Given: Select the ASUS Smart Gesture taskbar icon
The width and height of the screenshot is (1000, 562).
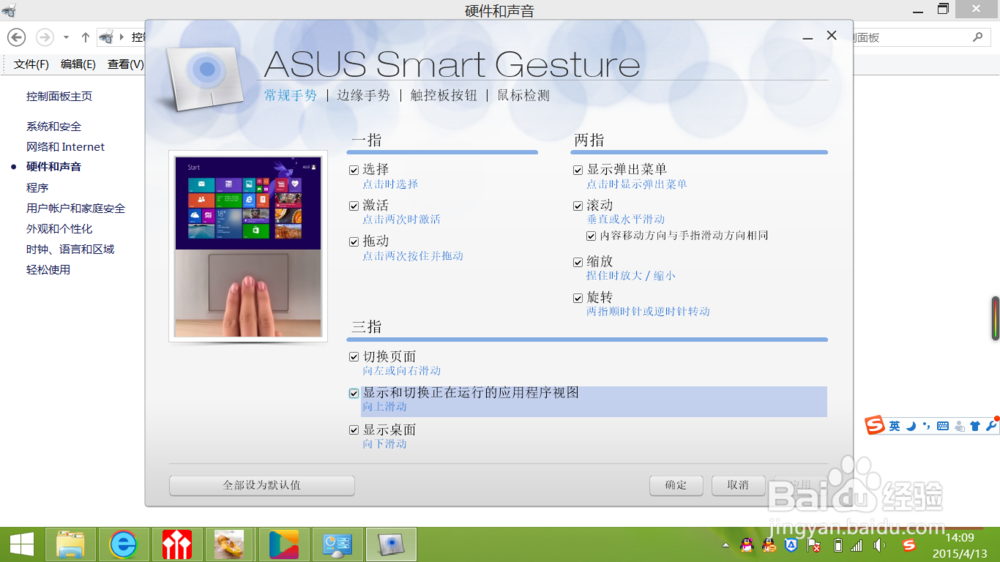Looking at the screenshot, I should (x=391, y=544).
